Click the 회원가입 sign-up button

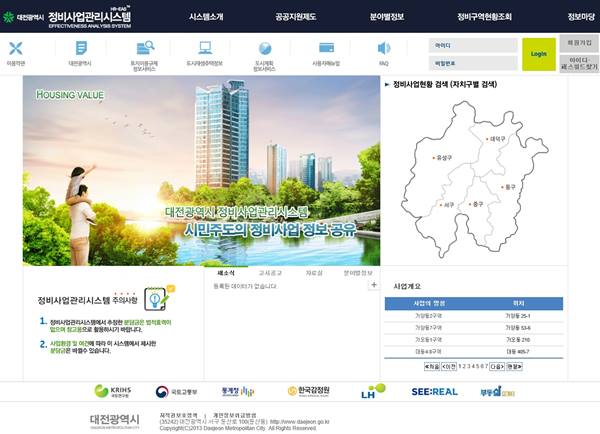(579, 45)
